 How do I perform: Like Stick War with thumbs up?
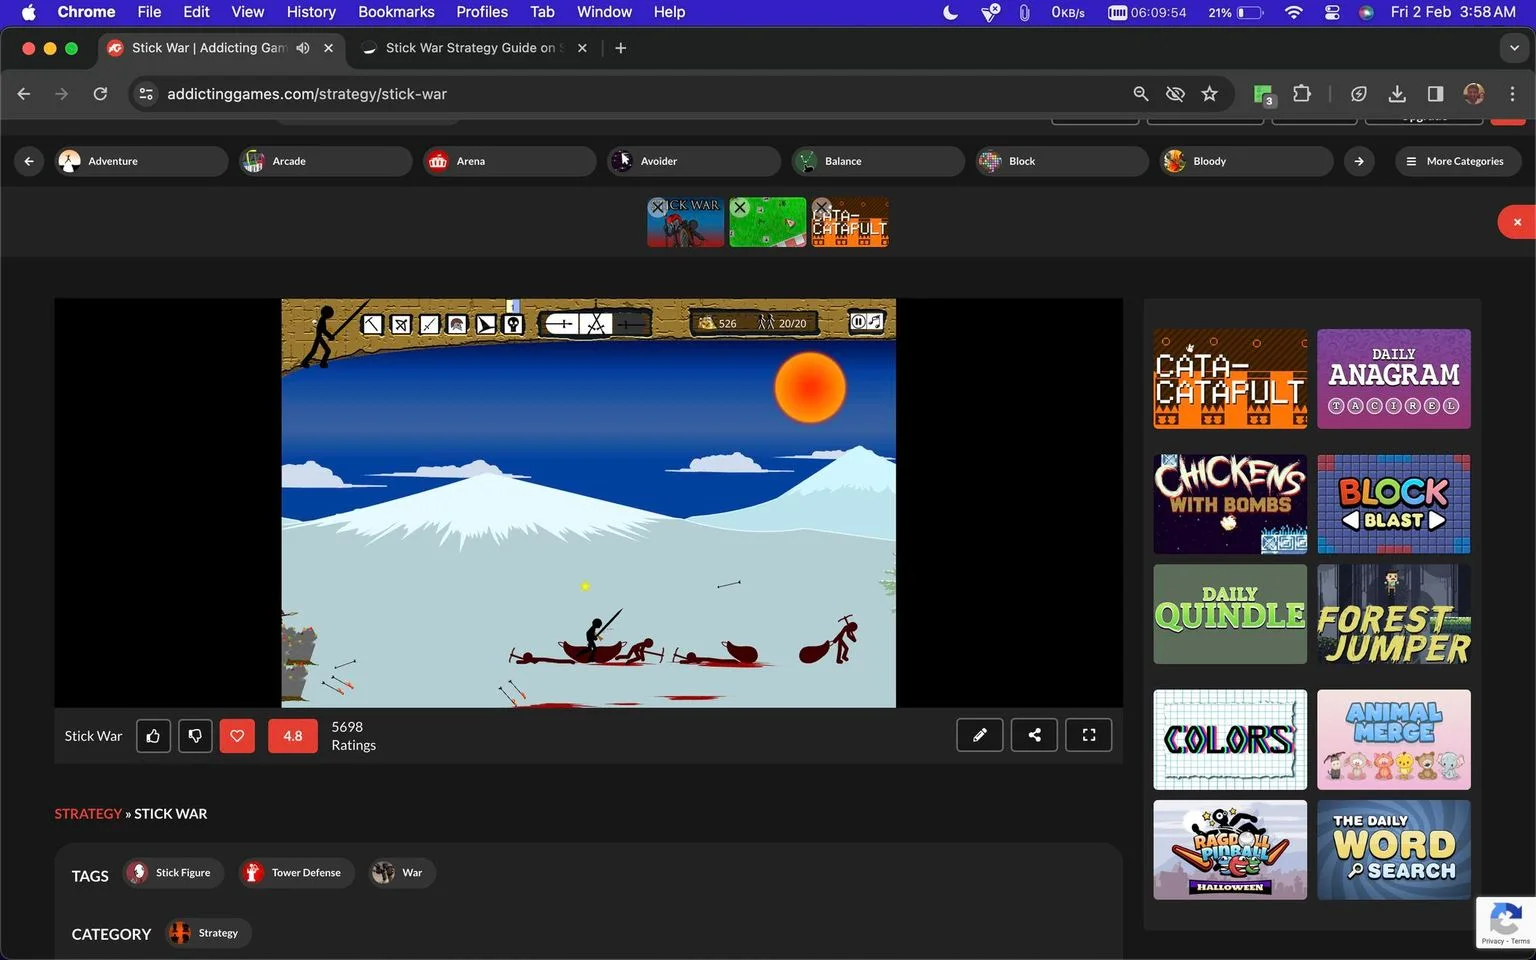[153, 736]
